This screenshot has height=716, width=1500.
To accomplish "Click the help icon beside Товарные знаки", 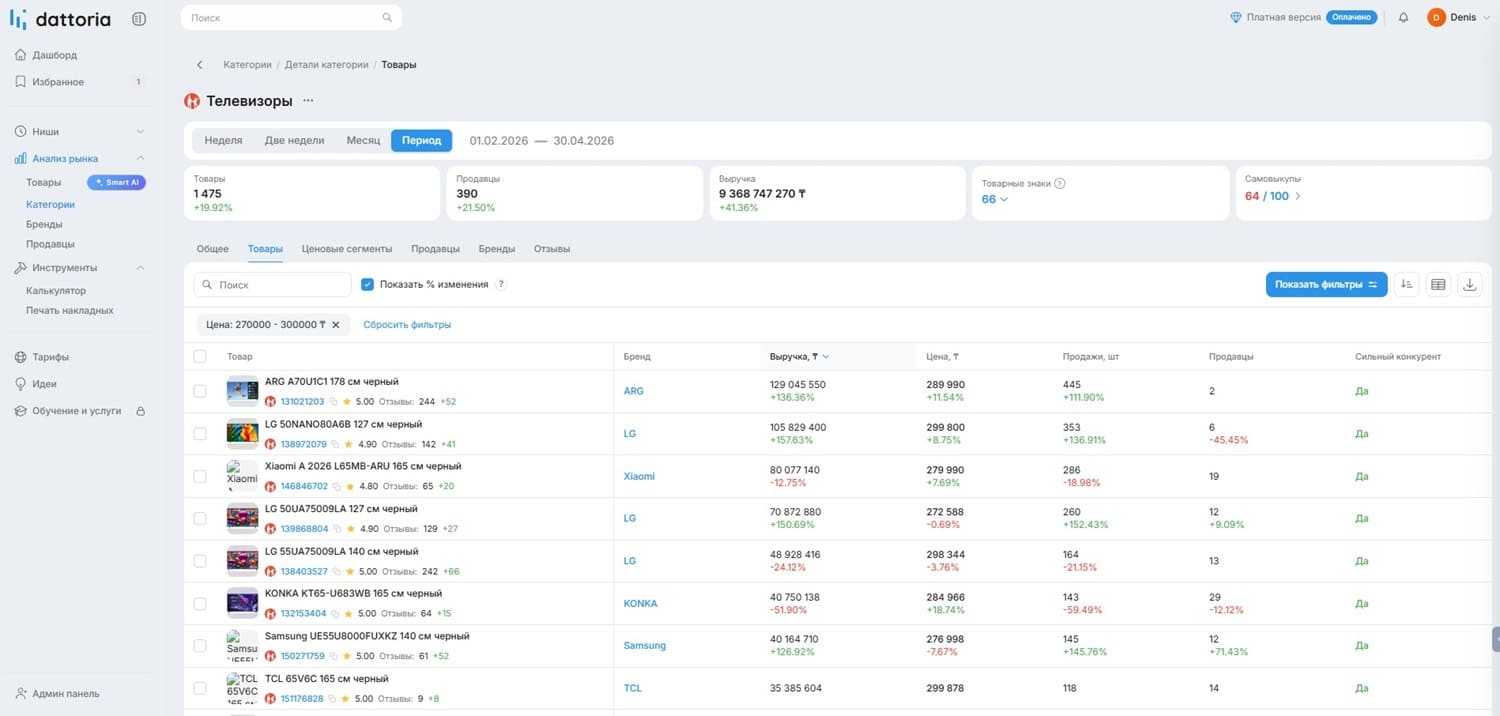I will pos(1060,183).
